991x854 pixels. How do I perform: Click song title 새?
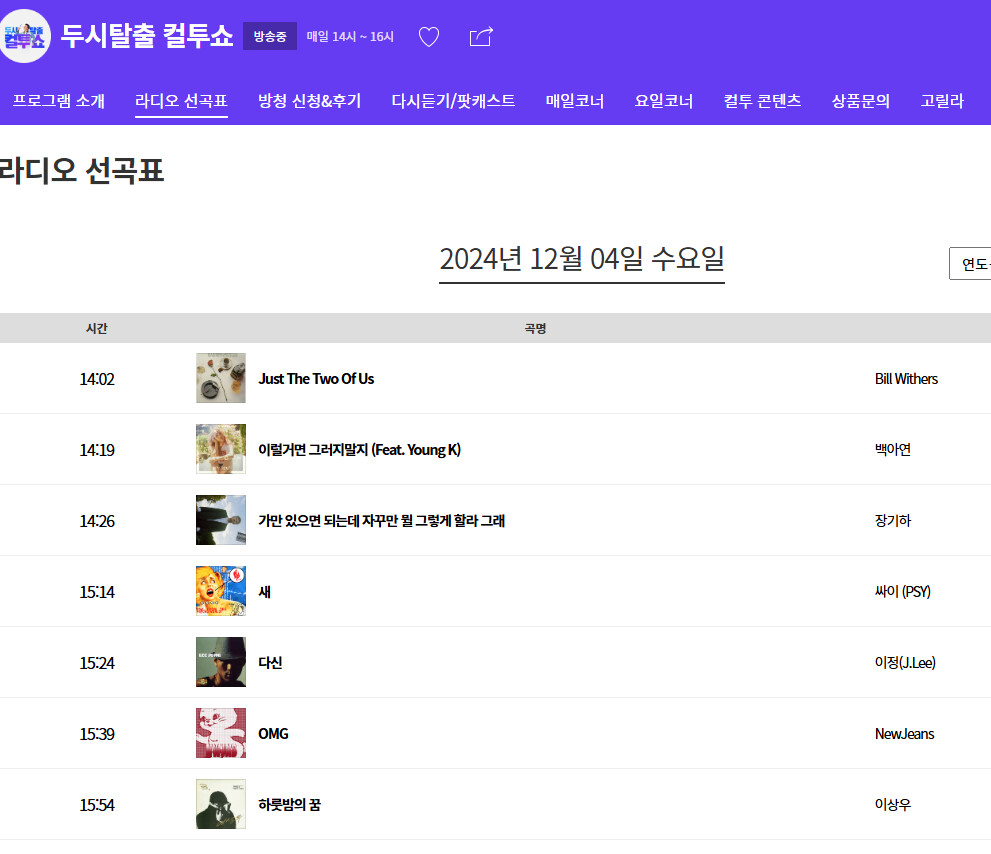click(x=264, y=592)
